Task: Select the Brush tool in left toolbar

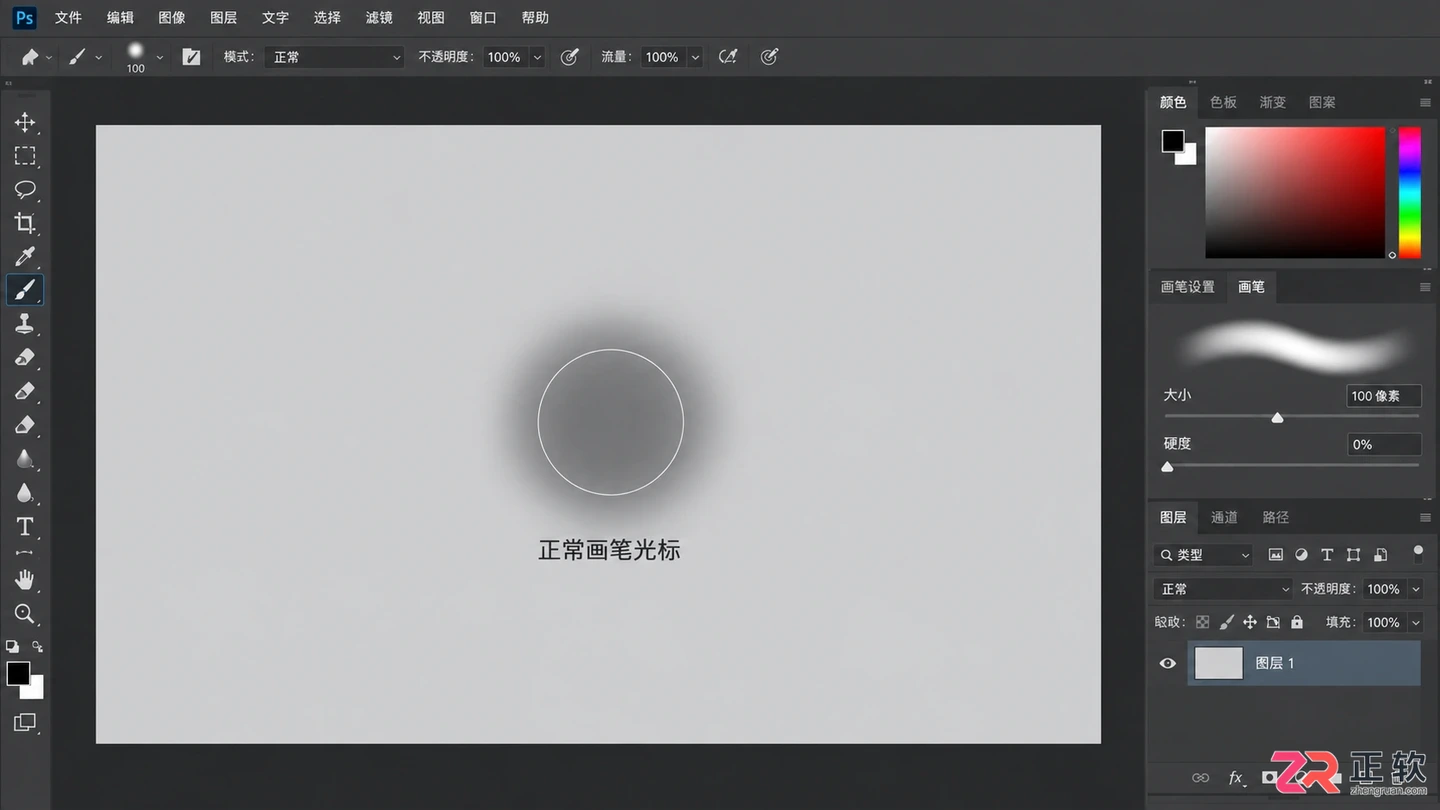Action: point(25,290)
